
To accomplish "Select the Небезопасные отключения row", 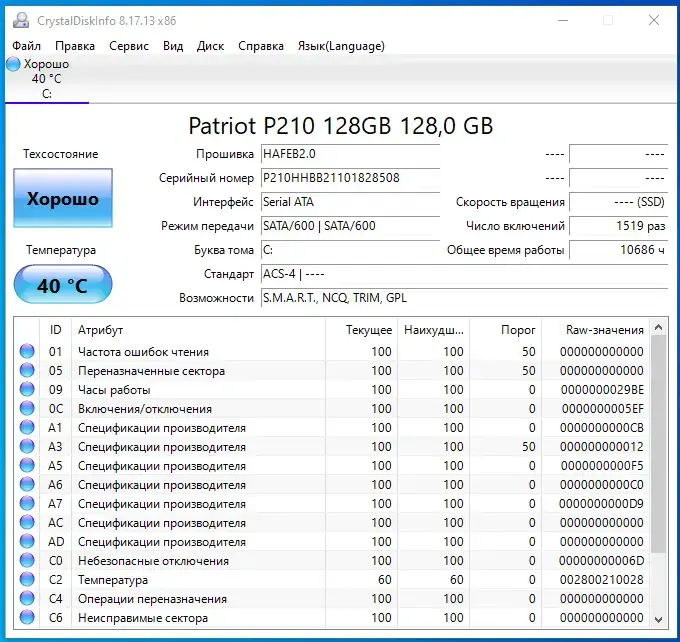I will click(x=332, y=561).
